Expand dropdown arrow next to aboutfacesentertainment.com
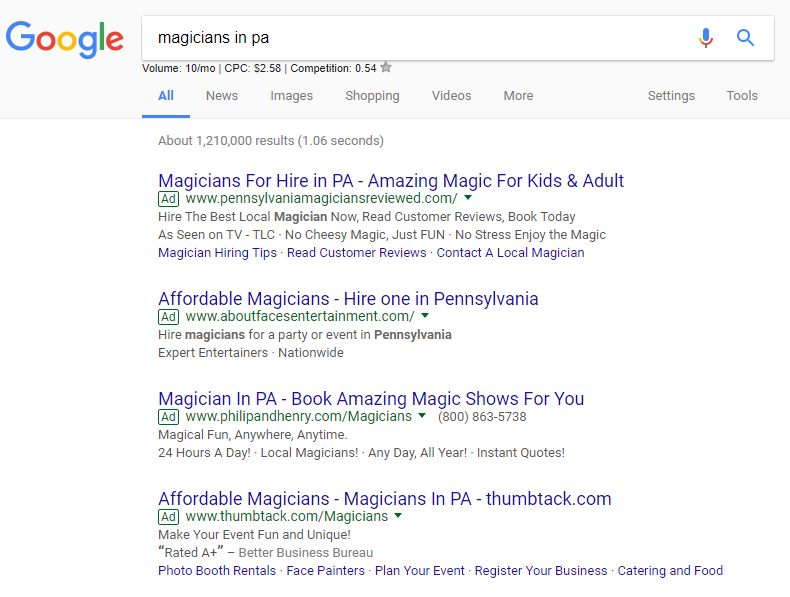790x597 pixels. click(425, 315)
